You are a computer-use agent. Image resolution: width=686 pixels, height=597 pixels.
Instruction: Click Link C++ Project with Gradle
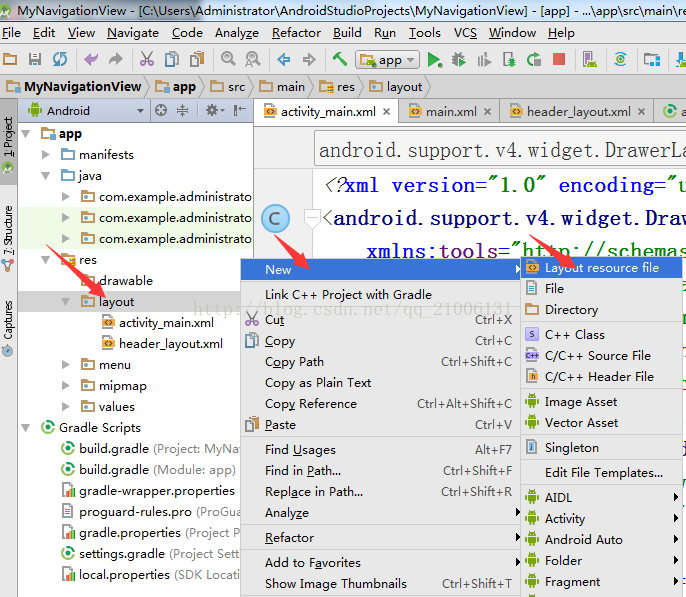[x=381, y=295]
